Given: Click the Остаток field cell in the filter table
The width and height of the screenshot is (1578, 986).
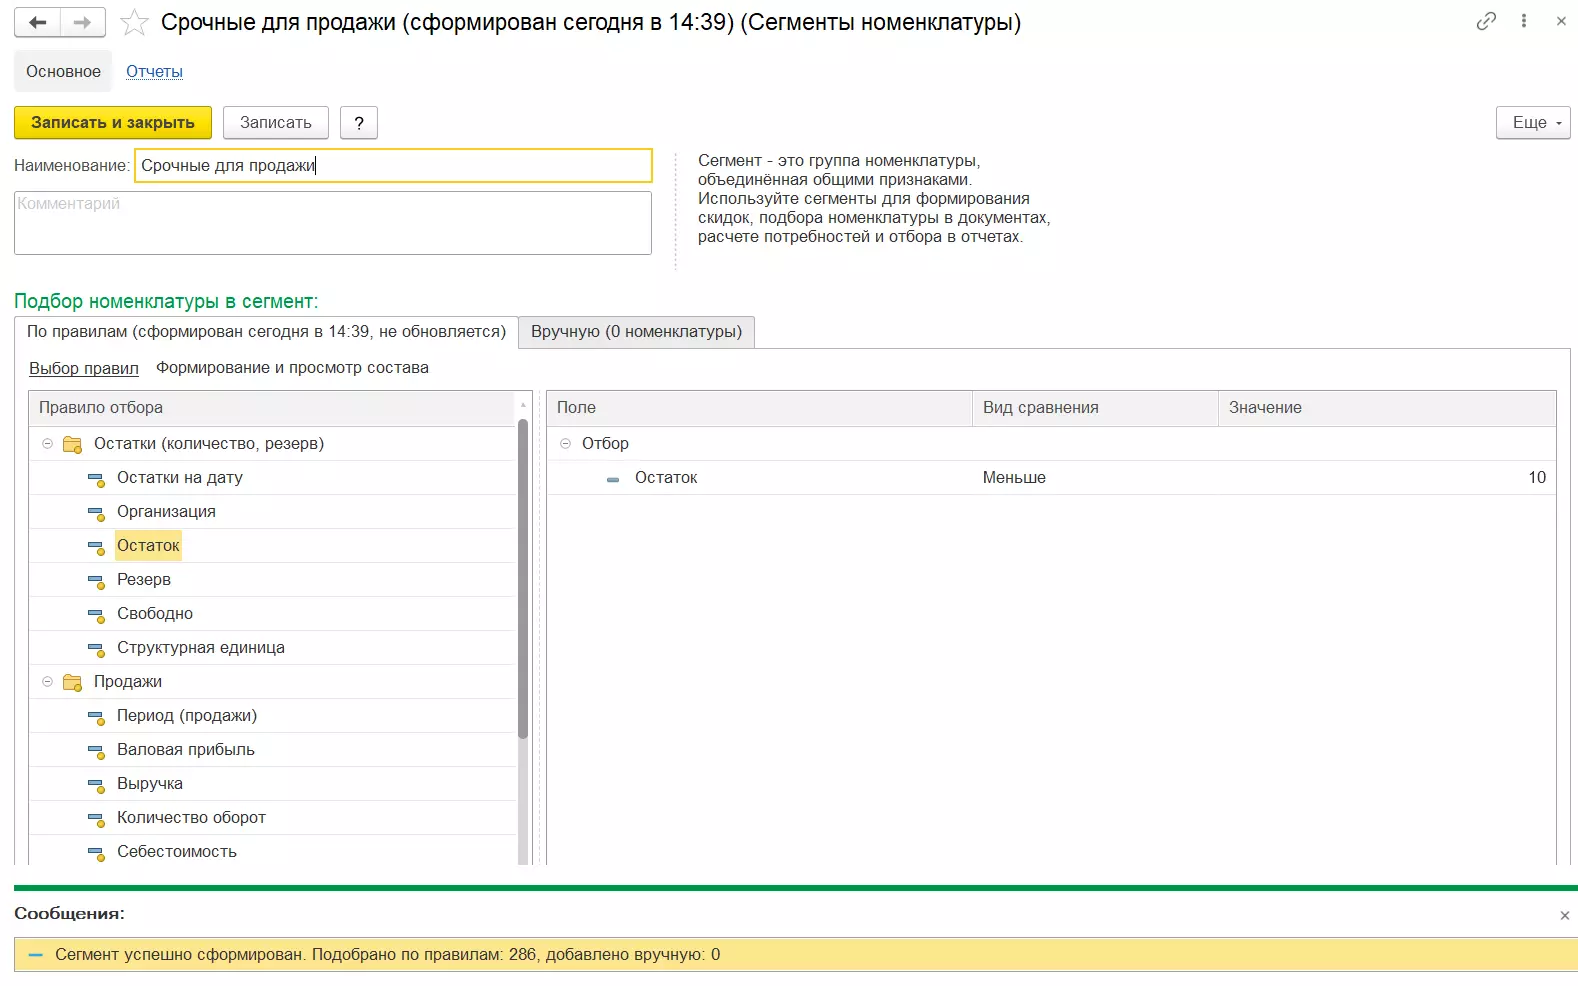Looking at the screenshot, I should click(x=666, y=478).
